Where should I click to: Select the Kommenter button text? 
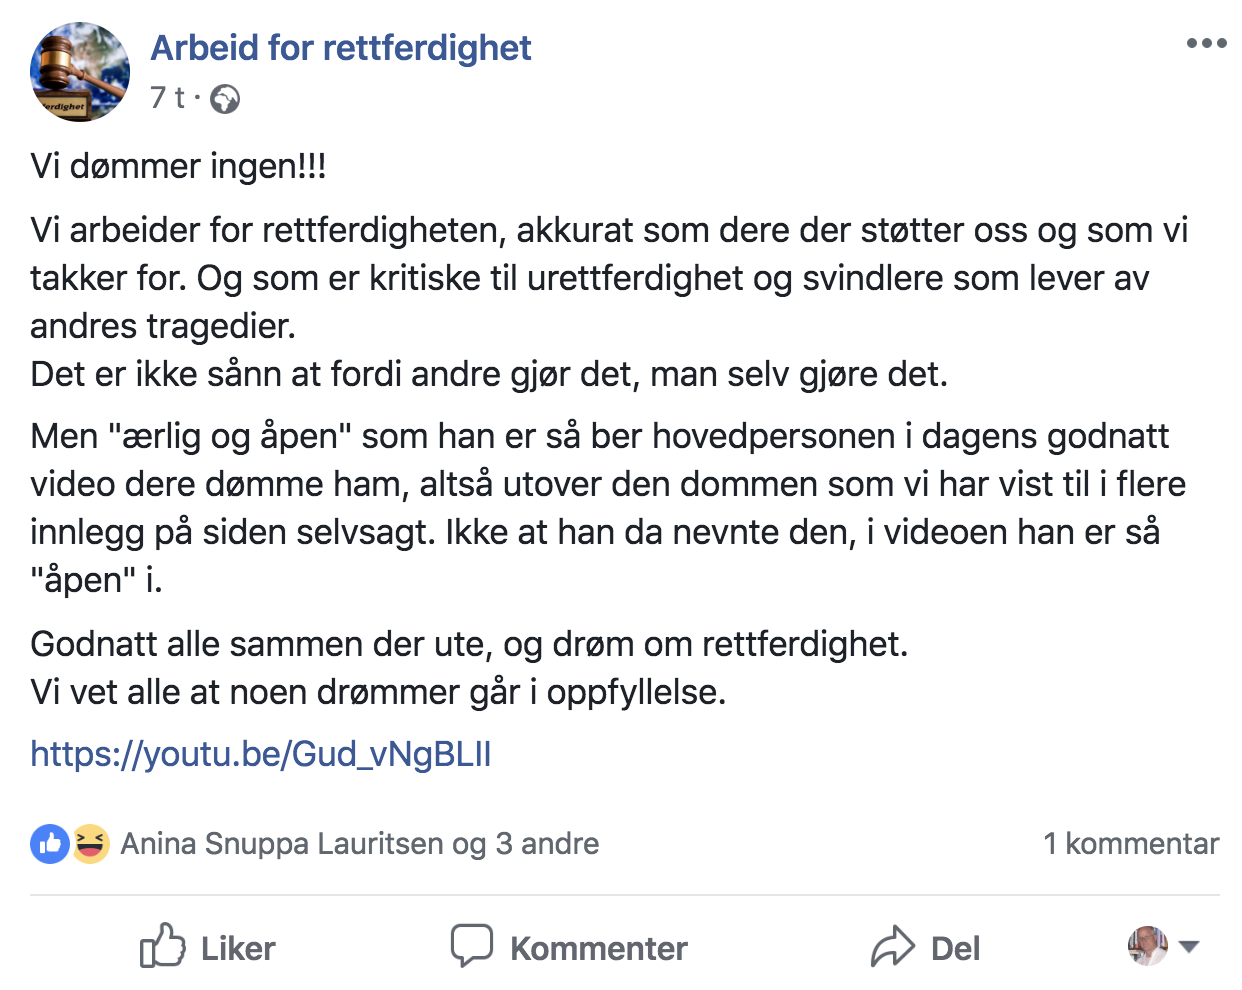(x=599, y=948)
